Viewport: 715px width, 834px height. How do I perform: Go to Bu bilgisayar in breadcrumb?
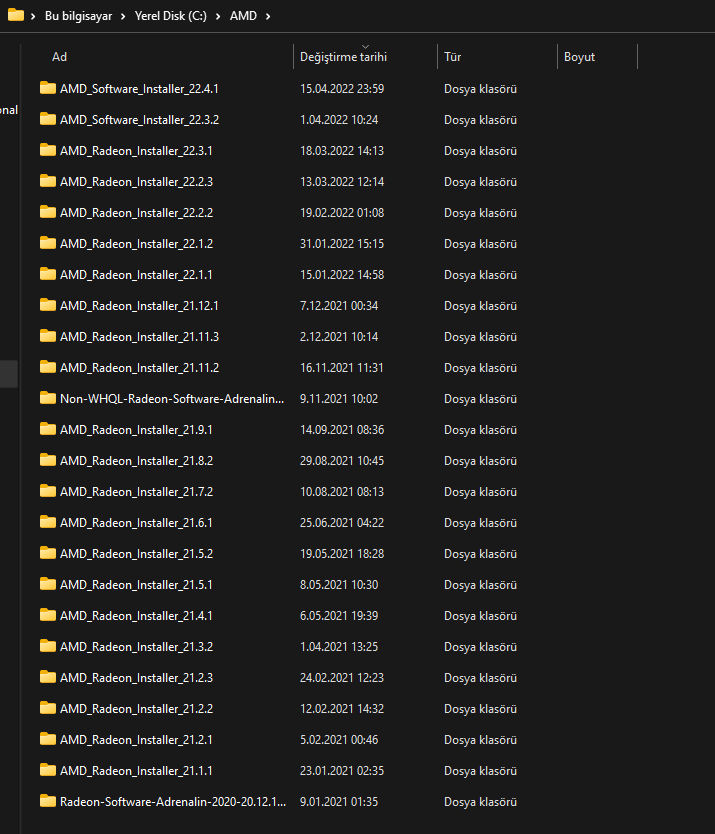79,16
